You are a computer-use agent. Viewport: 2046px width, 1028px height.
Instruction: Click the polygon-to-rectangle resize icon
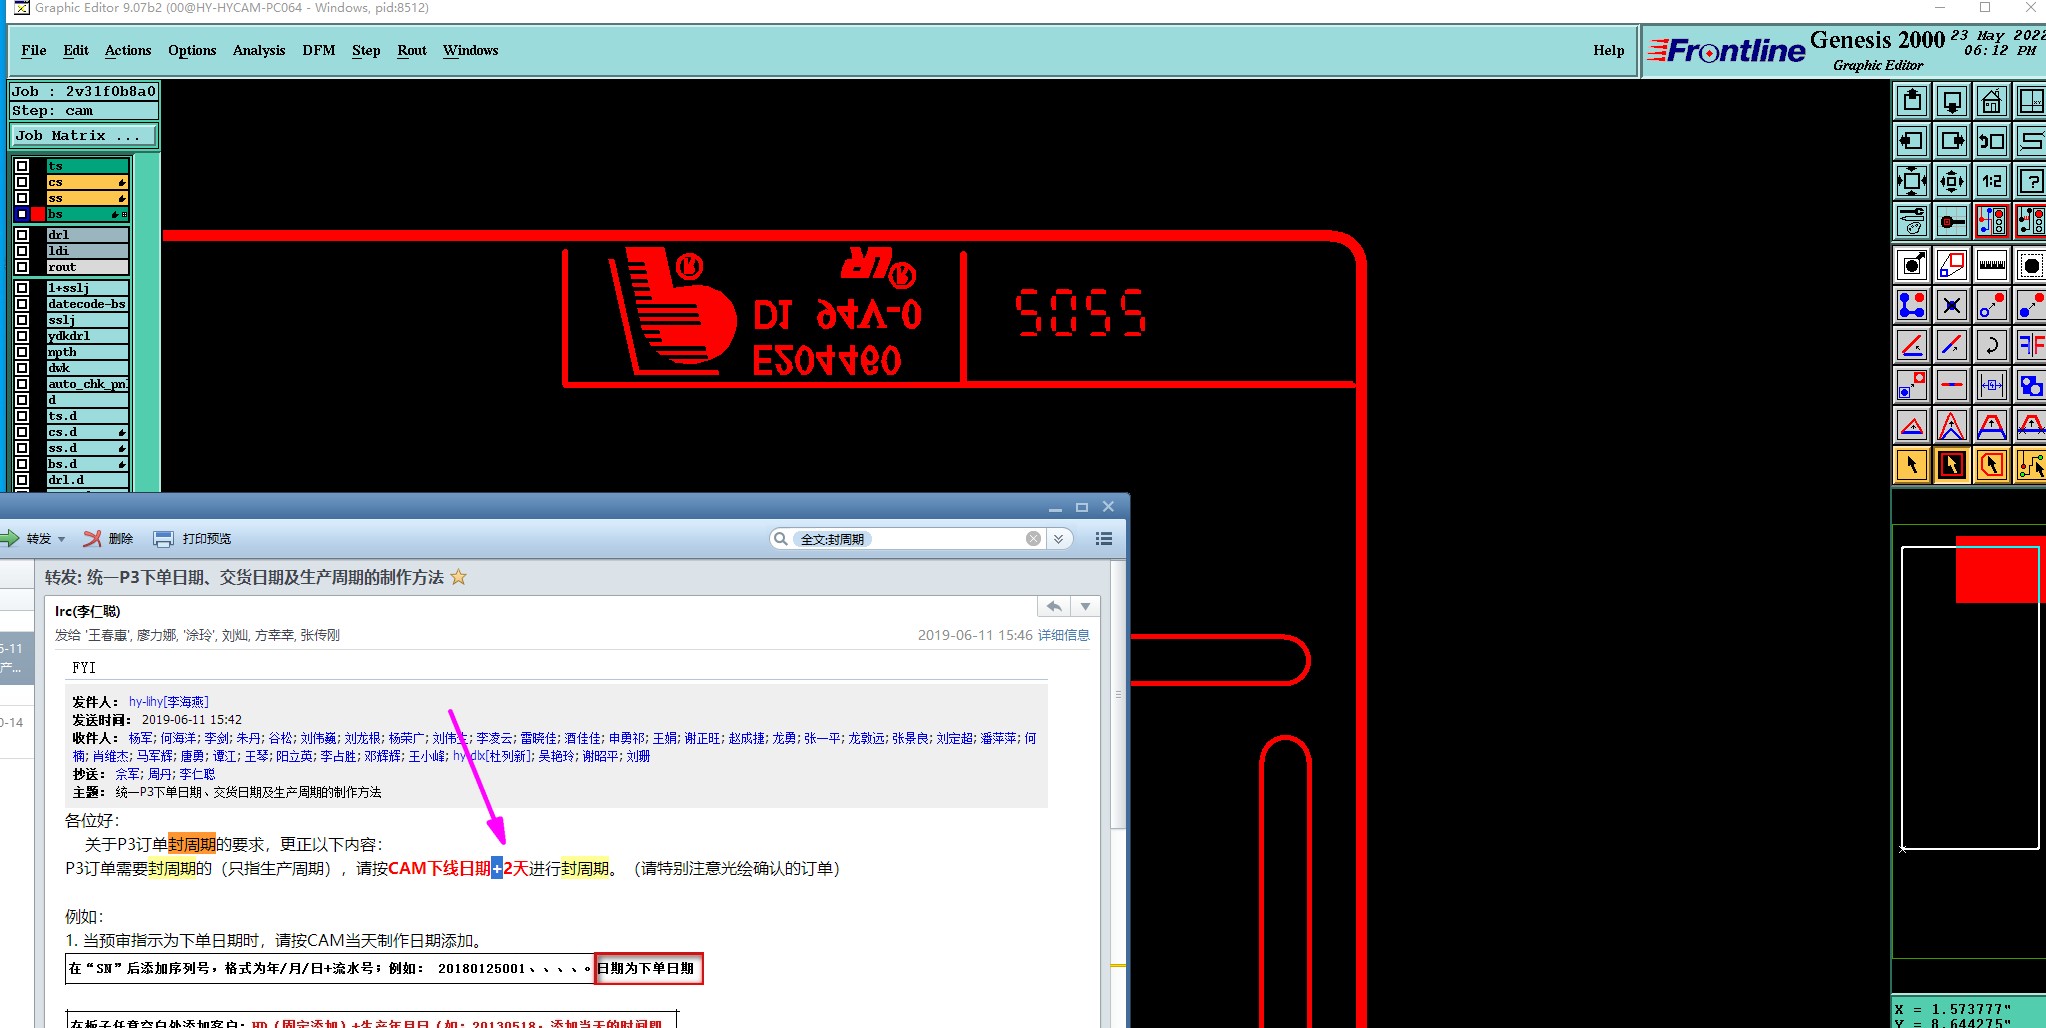coord(1951,265)
